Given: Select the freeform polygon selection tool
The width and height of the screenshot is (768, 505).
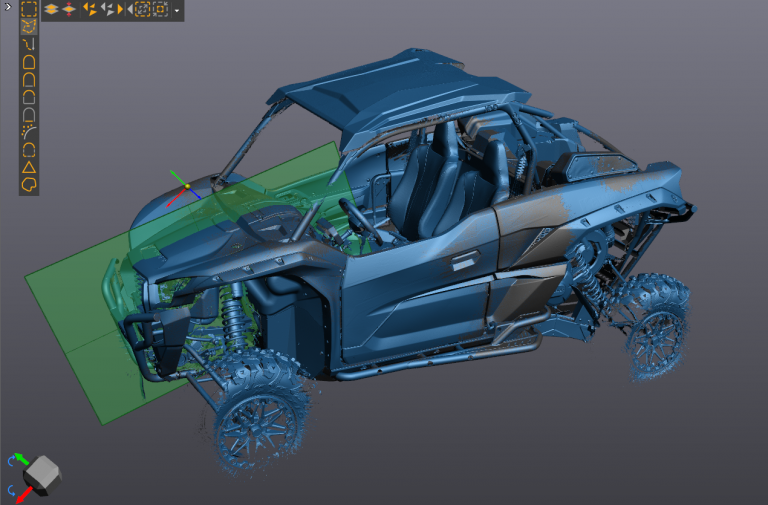Looking at the screenshot, I should click(x=29, y=26).
